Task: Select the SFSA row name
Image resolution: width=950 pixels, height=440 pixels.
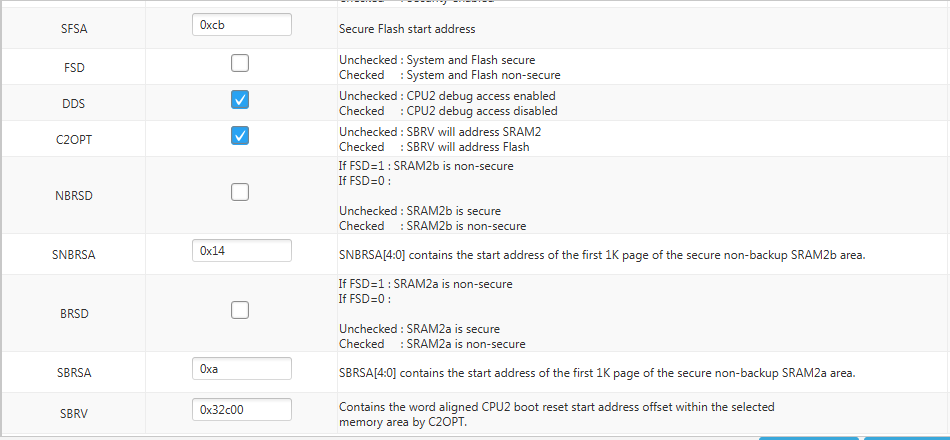Action: (x=73, y=28)
